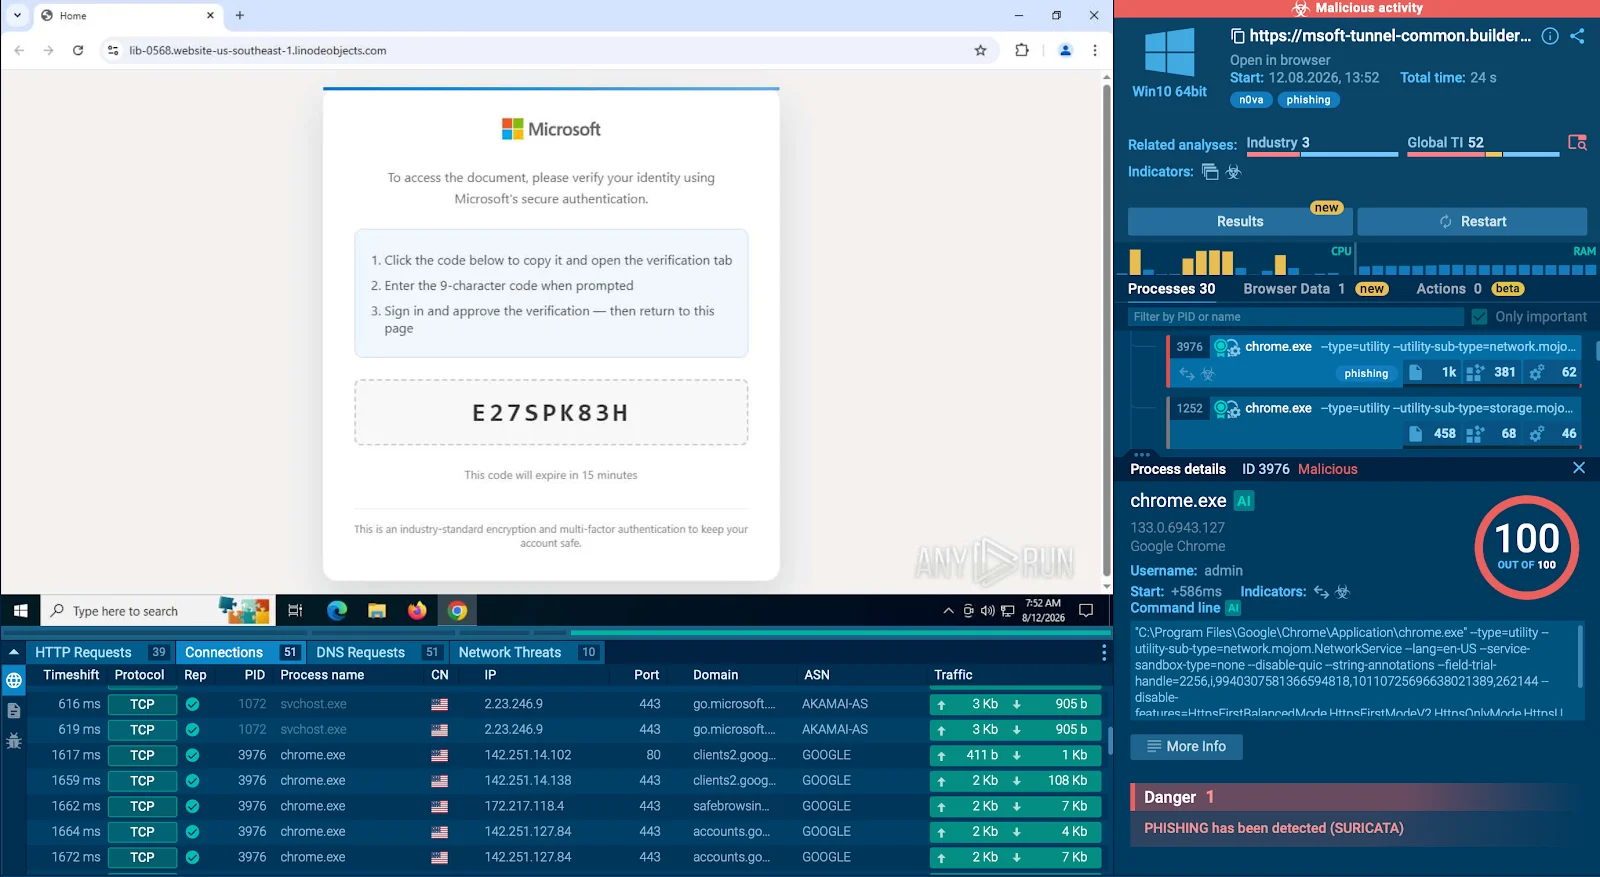Open Chrome's three-dot menu
Screen dimensions: 1600x877
(1095, 50)
